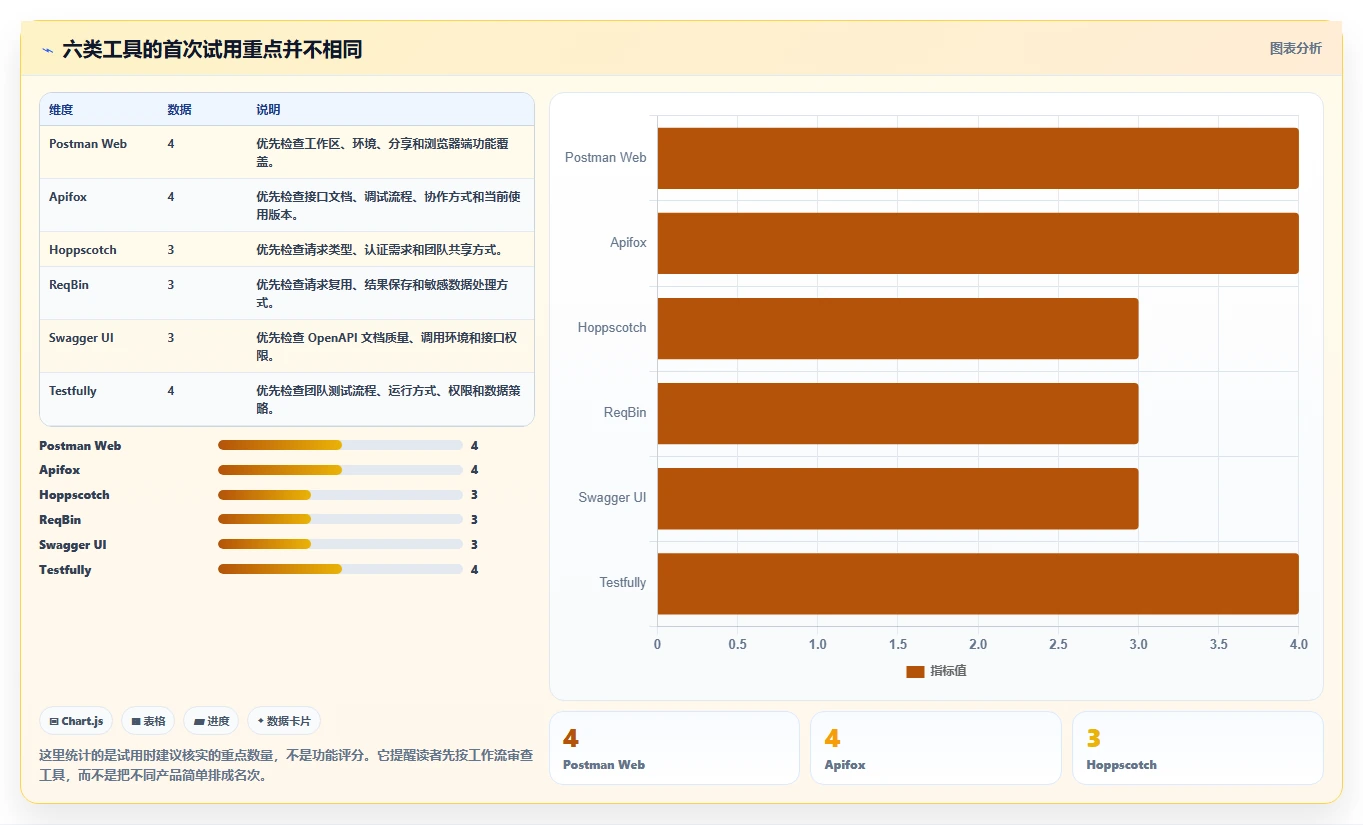
Task: Select the 数据卡片 tag chip
Action: pyautogui.click(x=284, y=721)
